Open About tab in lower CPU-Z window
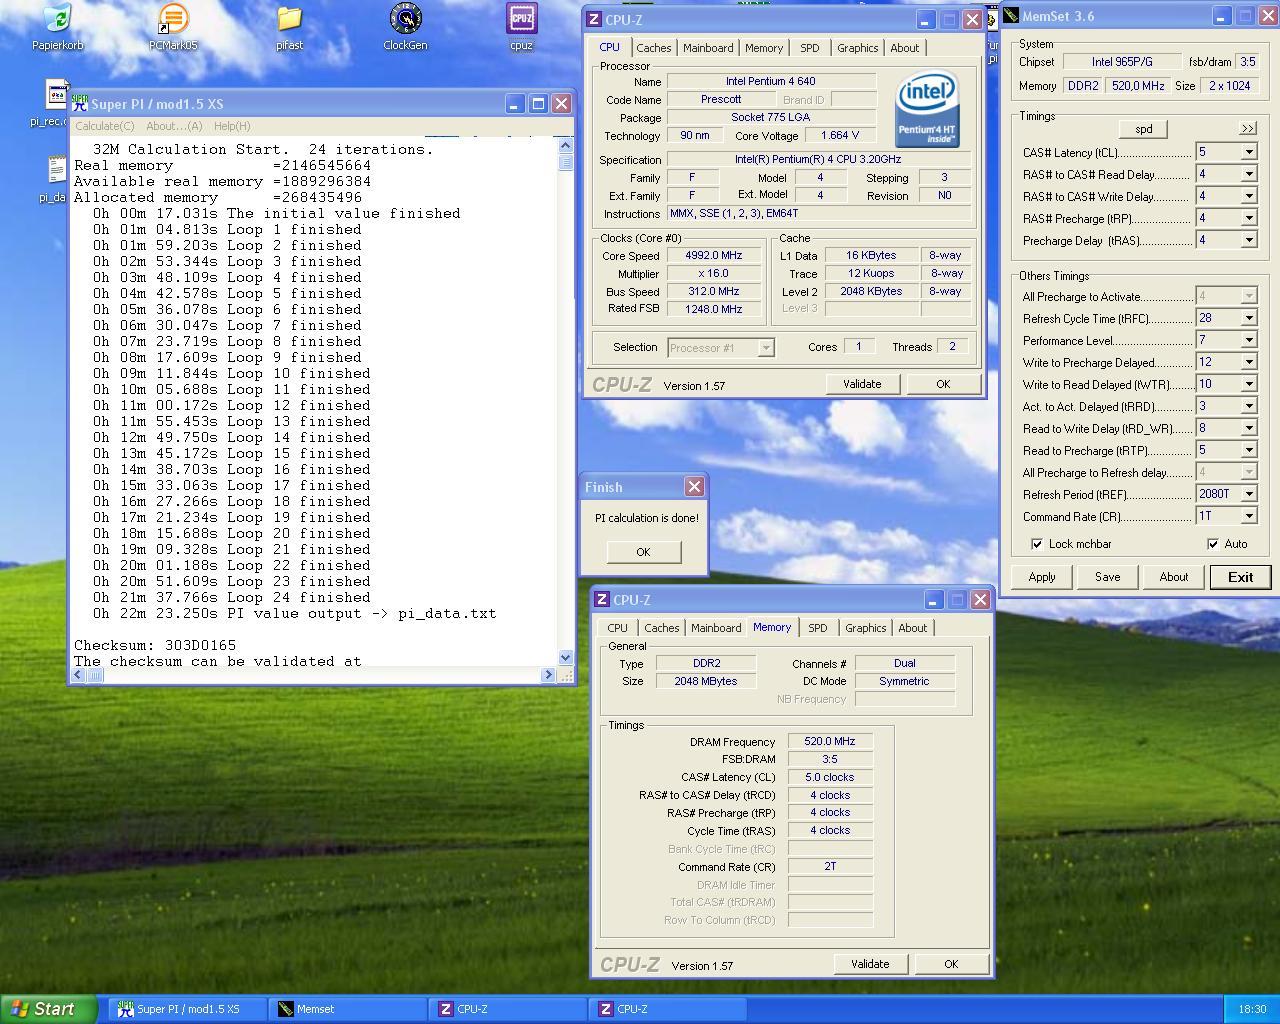1280x1024 pixels. tap(912, 628)
